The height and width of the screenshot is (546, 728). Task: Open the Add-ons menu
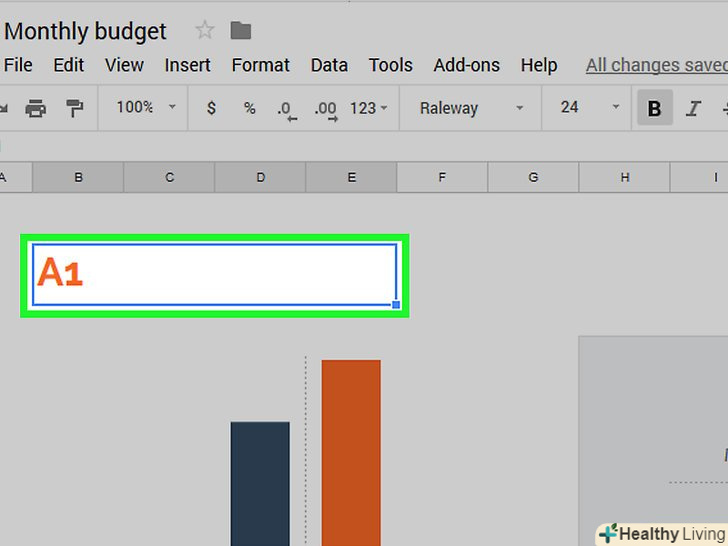pos(467,65)
